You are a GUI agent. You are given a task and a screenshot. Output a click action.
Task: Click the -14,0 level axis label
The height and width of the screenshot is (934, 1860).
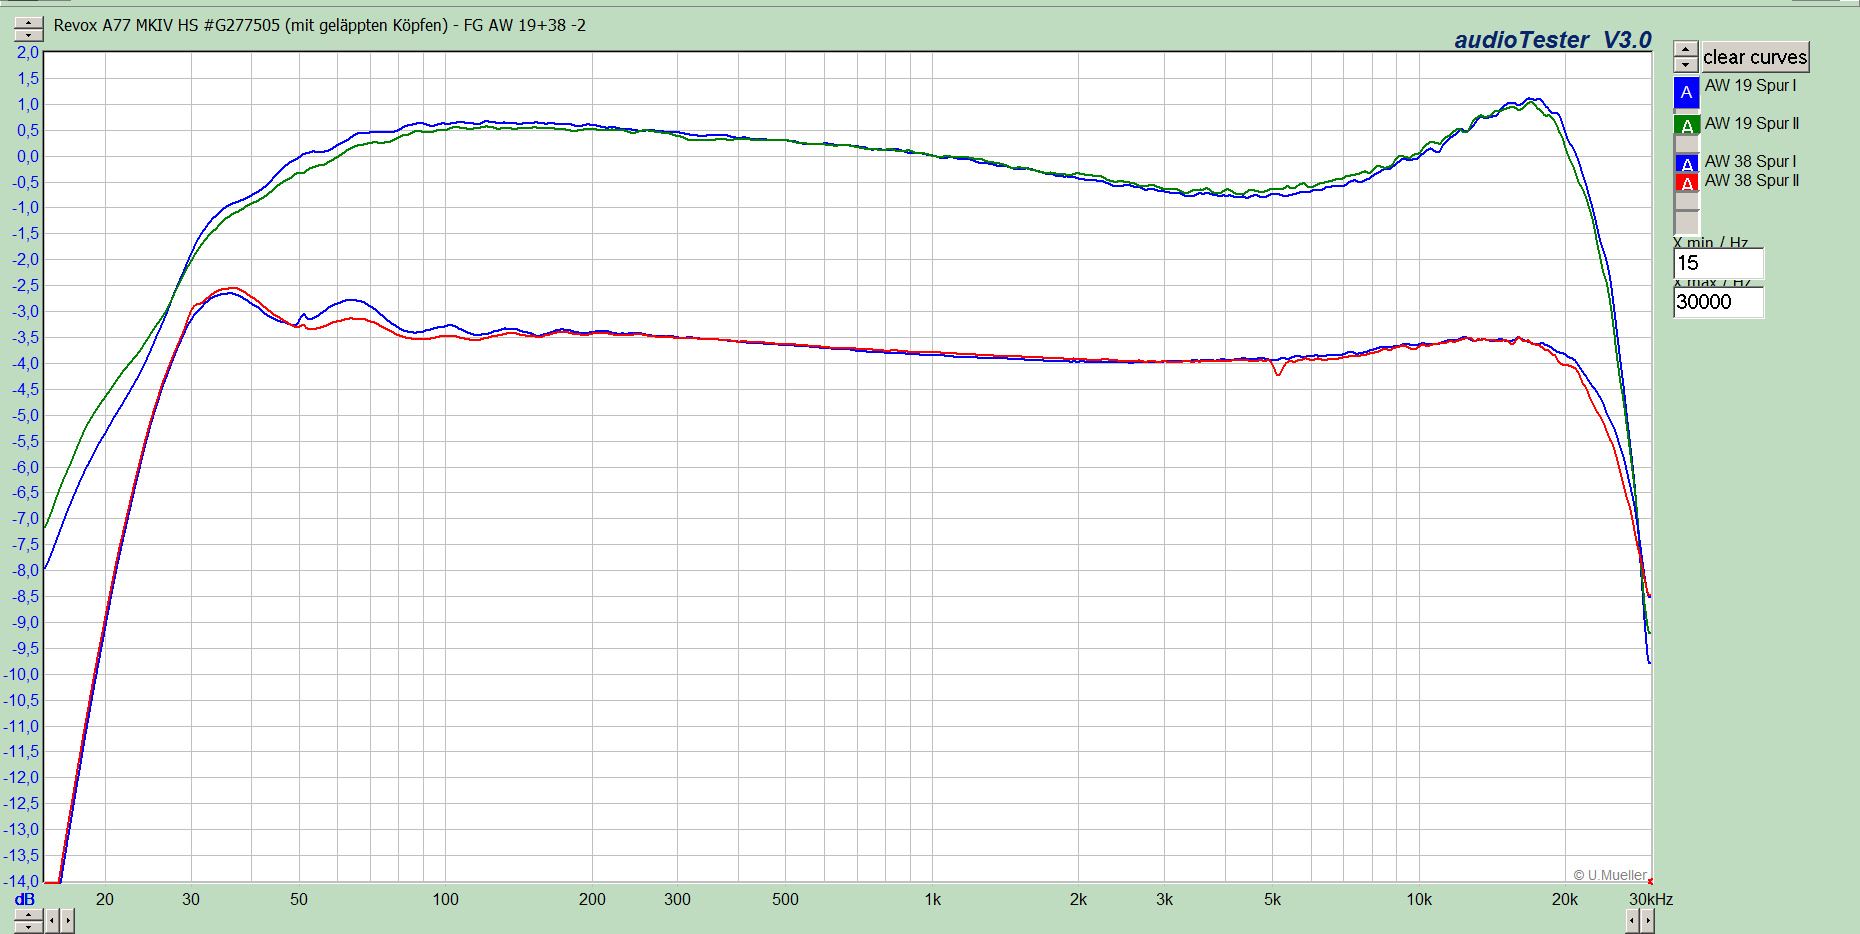(21, 881)
